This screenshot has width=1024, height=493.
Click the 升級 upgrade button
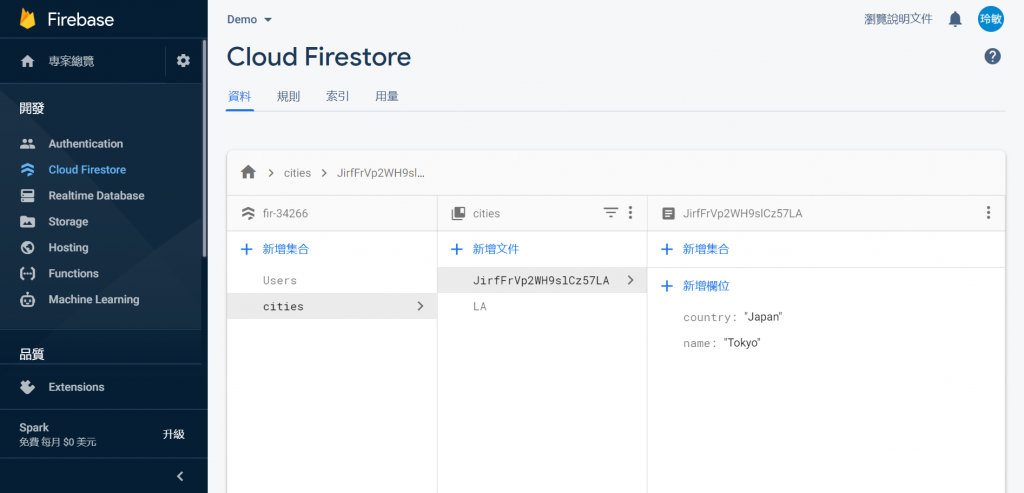click(174, 434)
